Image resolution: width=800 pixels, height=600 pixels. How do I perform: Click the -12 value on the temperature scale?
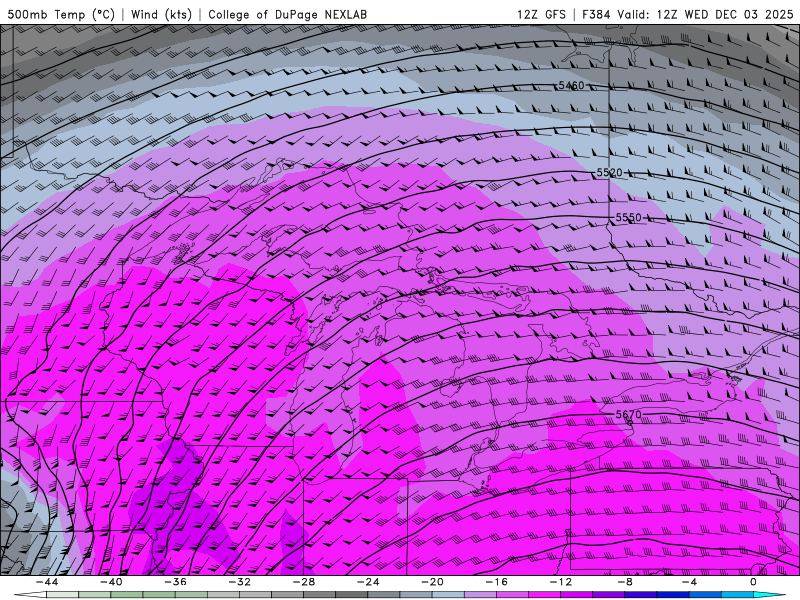coord(561,582)
